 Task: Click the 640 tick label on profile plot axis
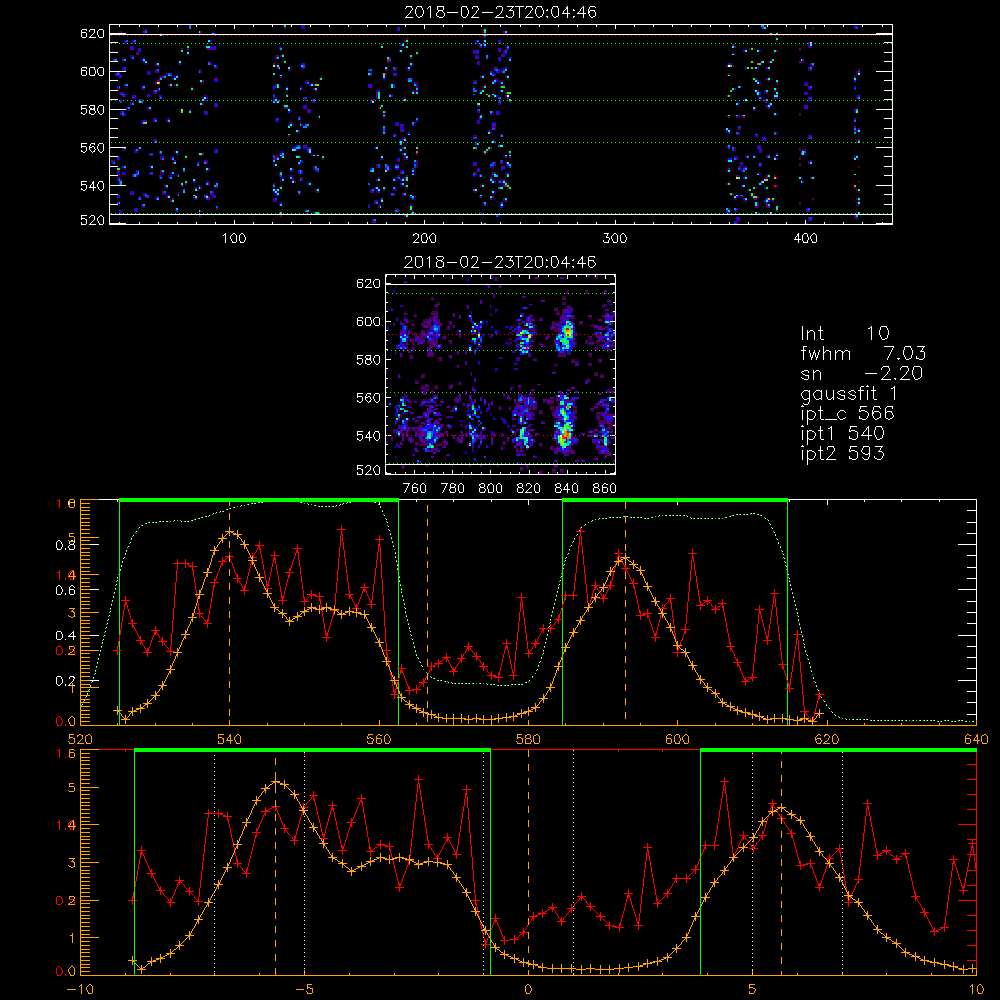point(976,740)
